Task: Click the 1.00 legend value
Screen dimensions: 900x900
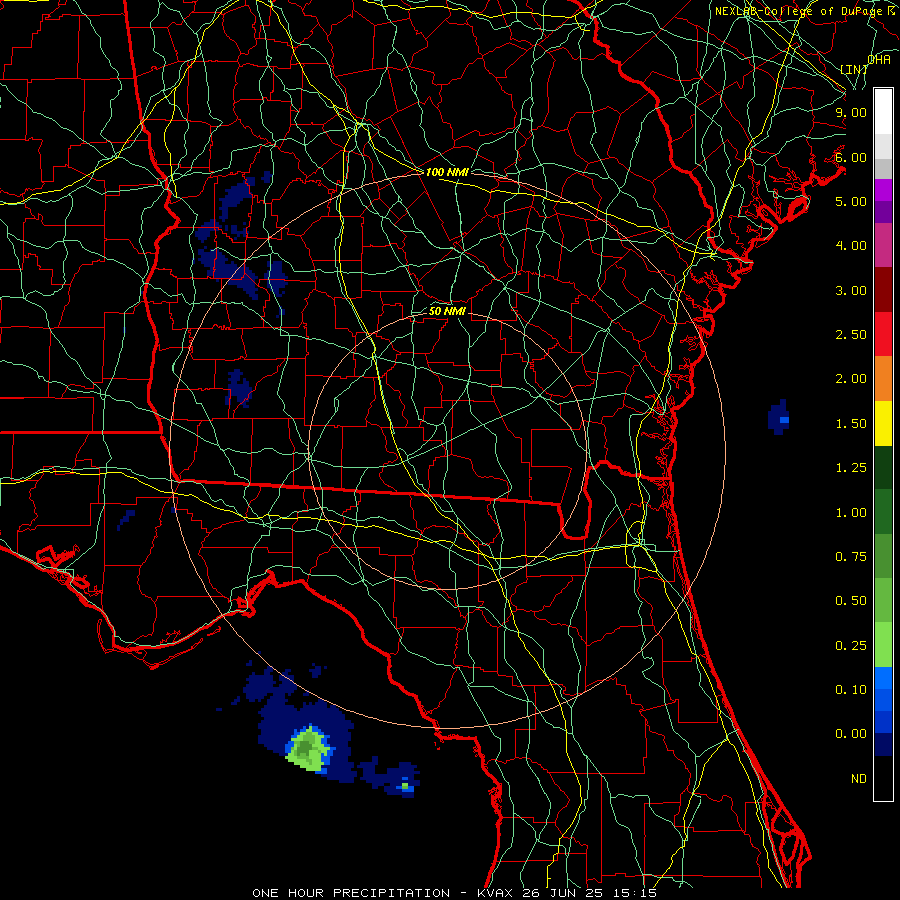Action: point(851,513)
